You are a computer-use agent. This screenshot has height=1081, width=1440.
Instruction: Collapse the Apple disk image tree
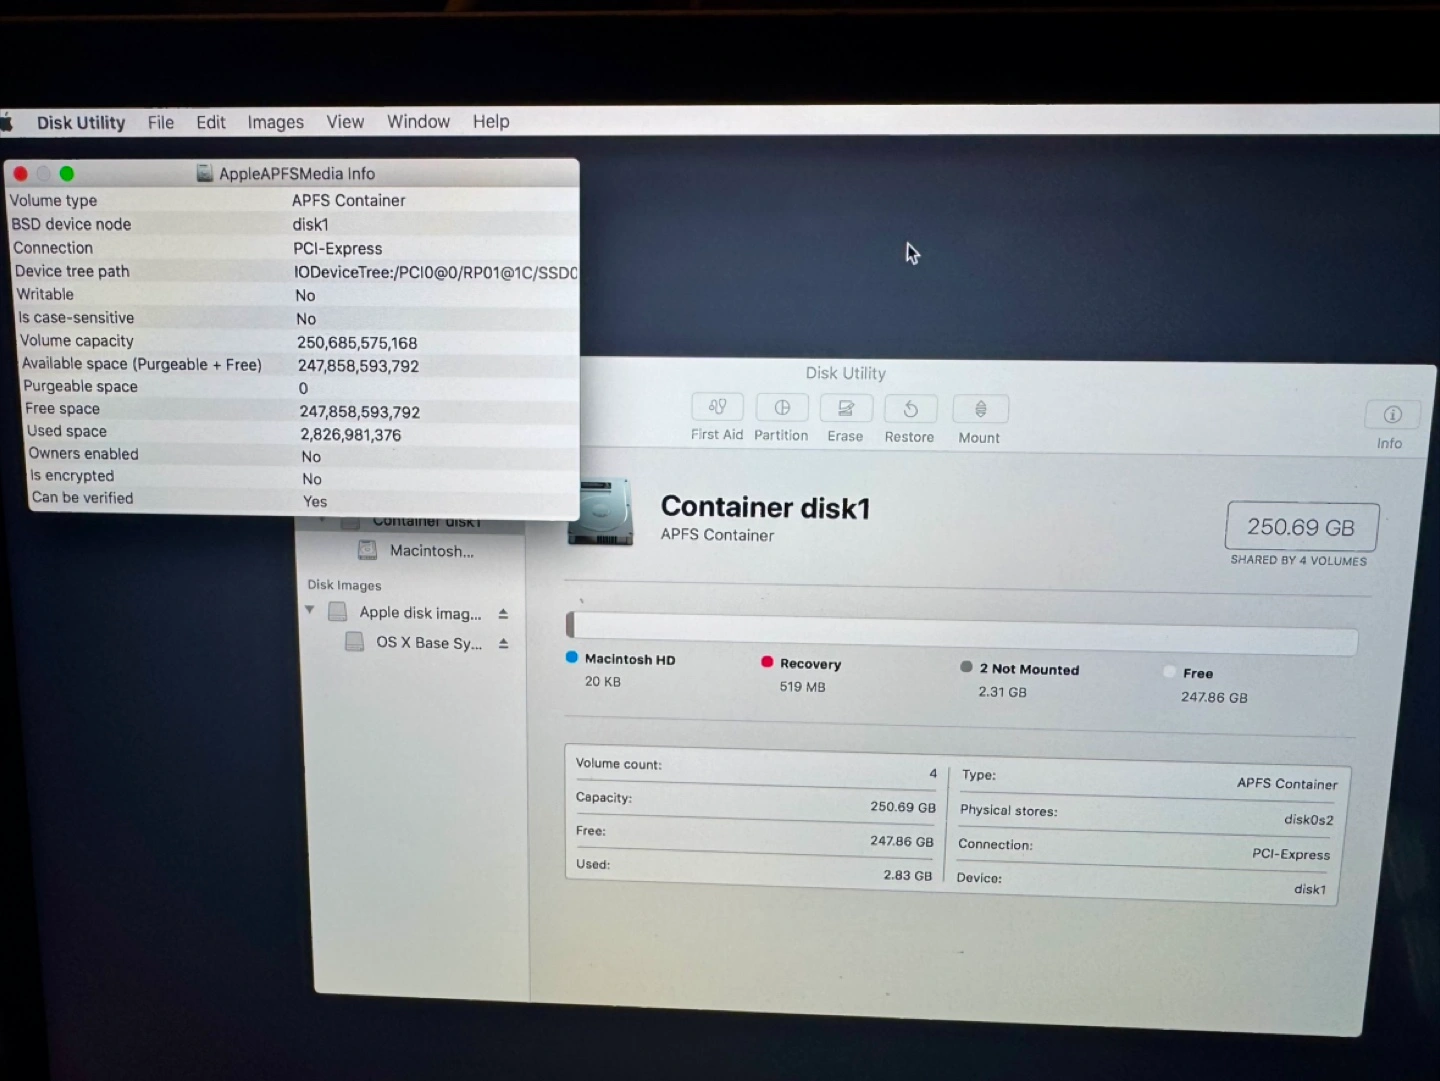click(310, 609)
